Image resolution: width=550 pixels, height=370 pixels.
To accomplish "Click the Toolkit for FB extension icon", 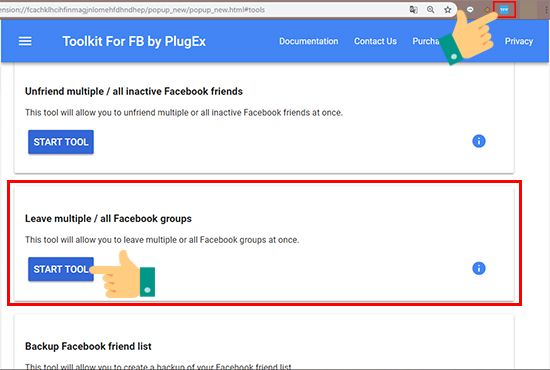I will pos(504,10).
